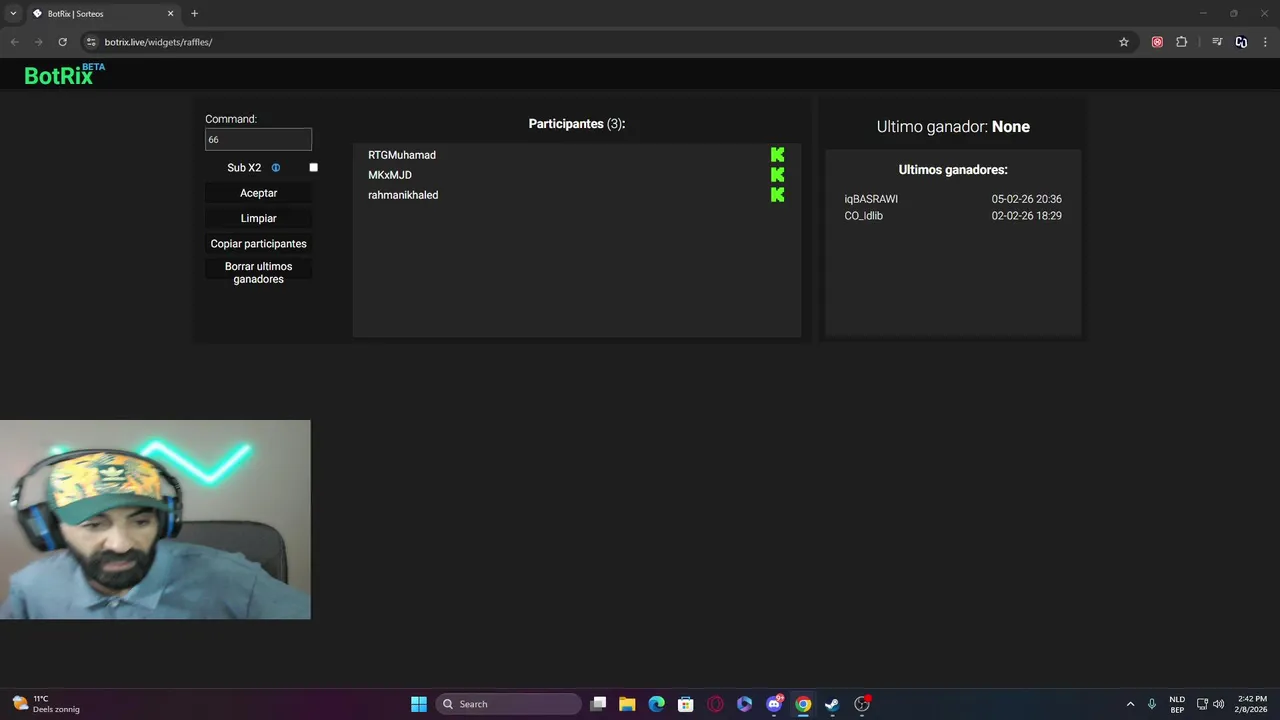Open the weather widget in taskbar
This screenshot has width=1280, height=720.
click(x=46, y=704)
